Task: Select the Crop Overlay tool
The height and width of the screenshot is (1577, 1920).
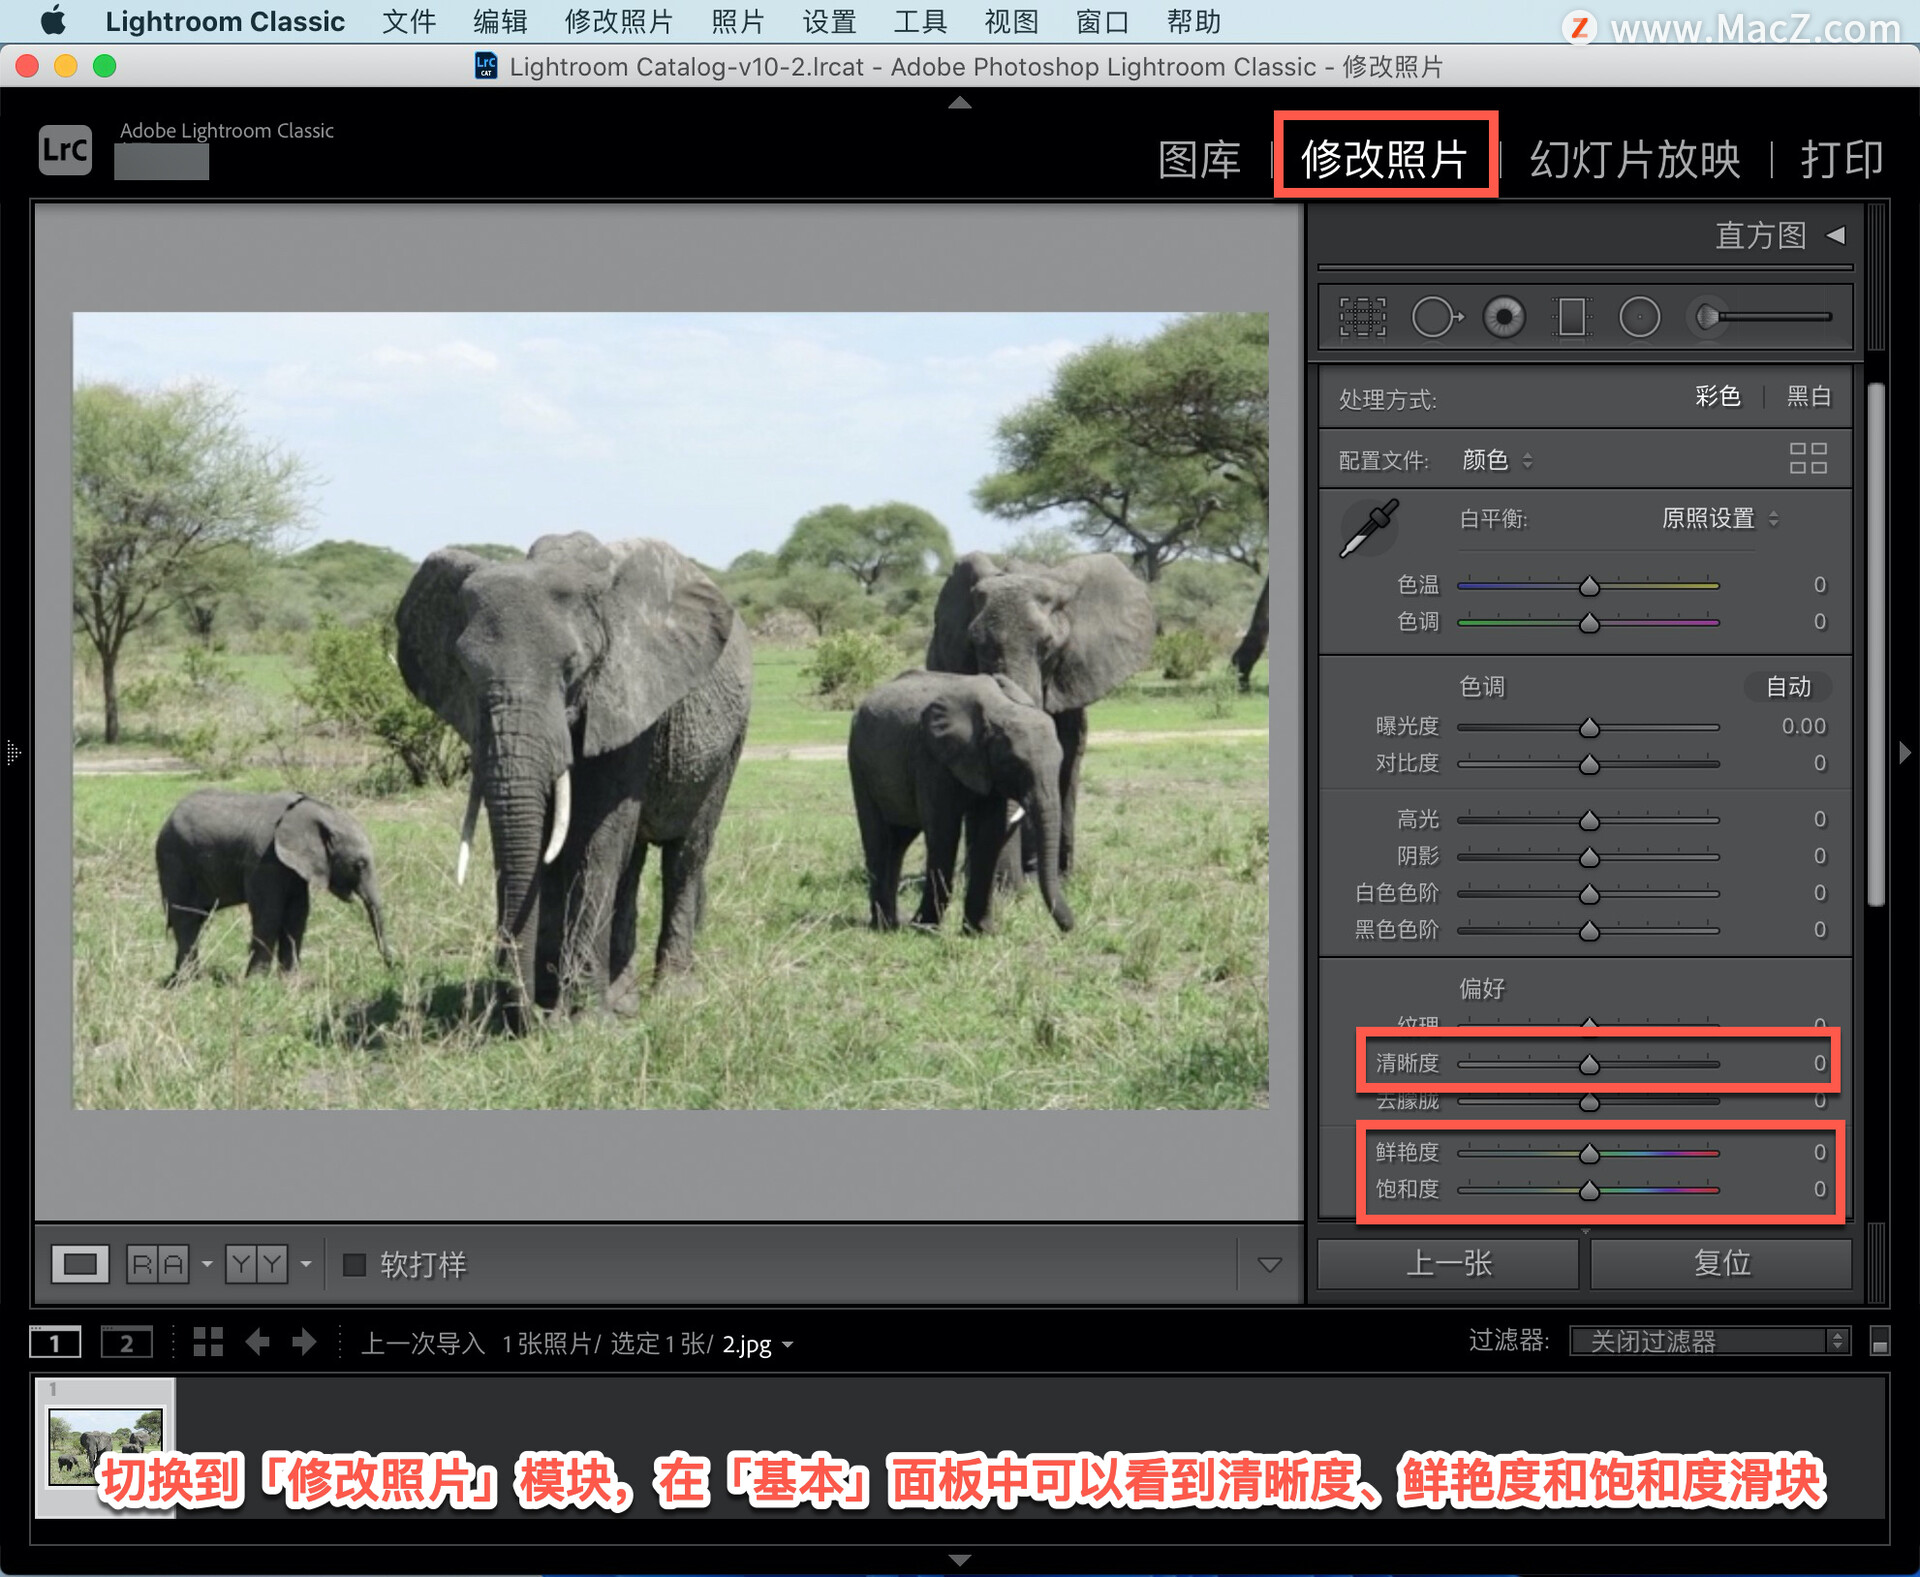Action: tap(1362, 318)
